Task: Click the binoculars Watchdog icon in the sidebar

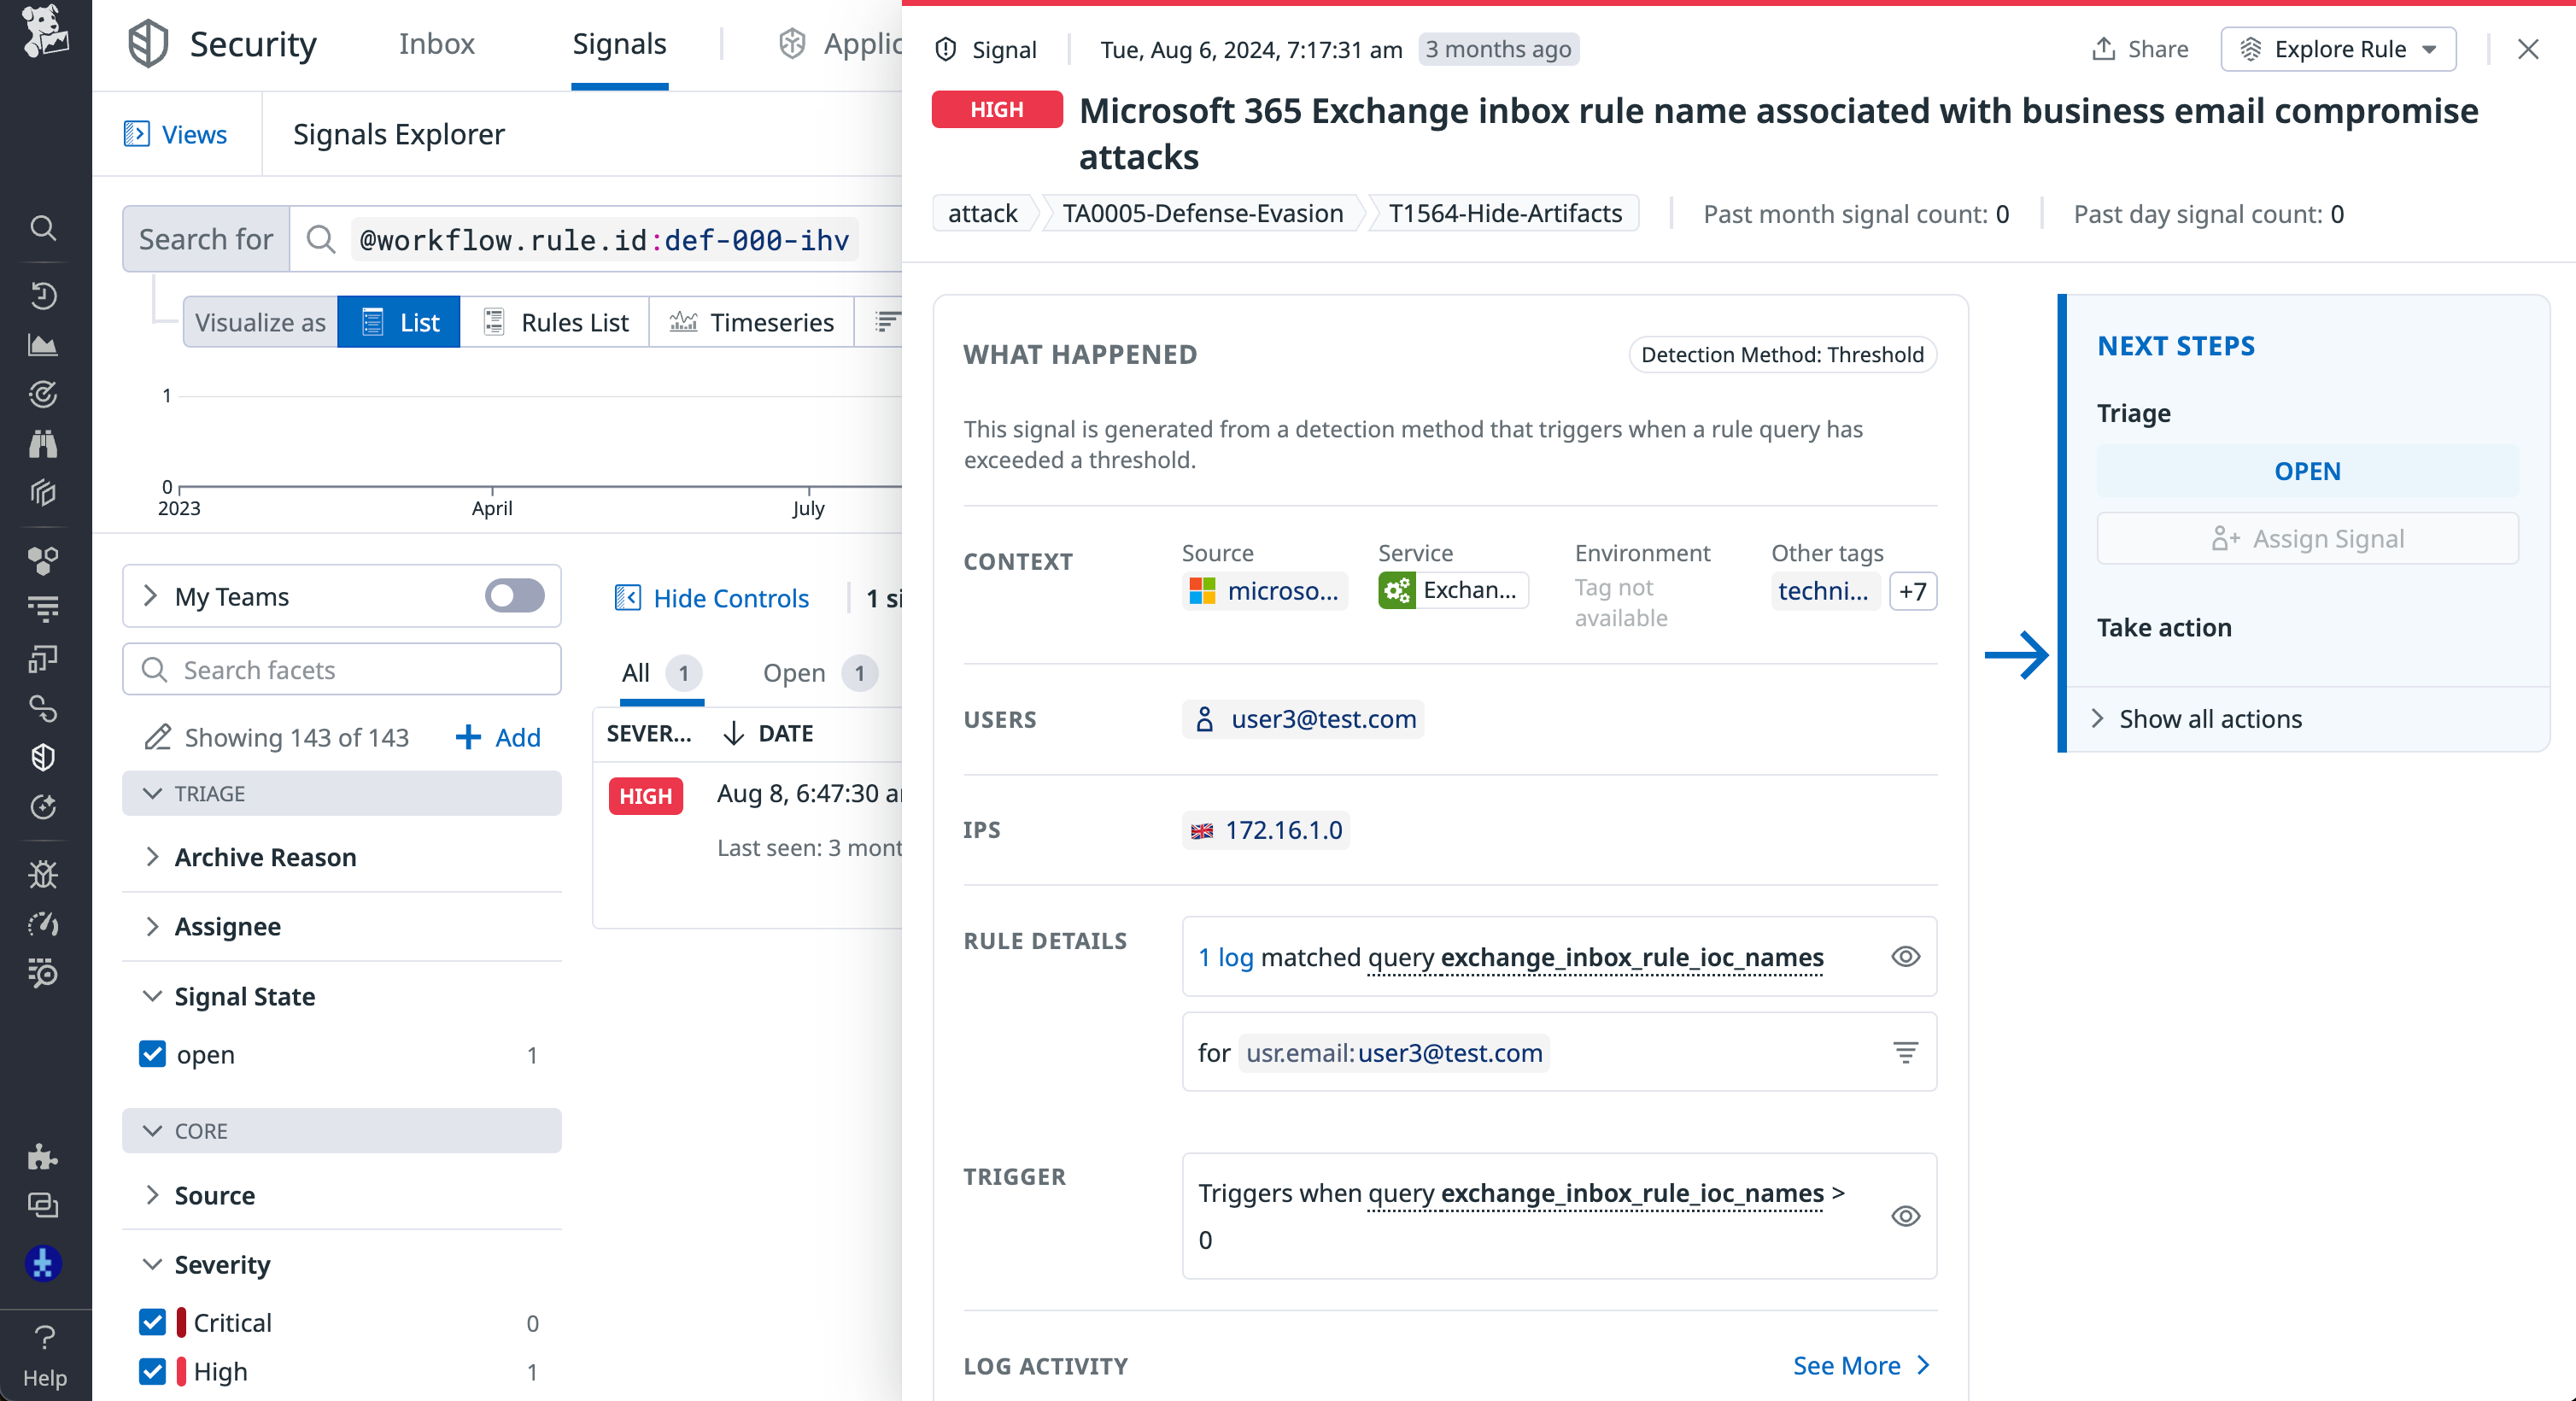Action: click(43, 443)
